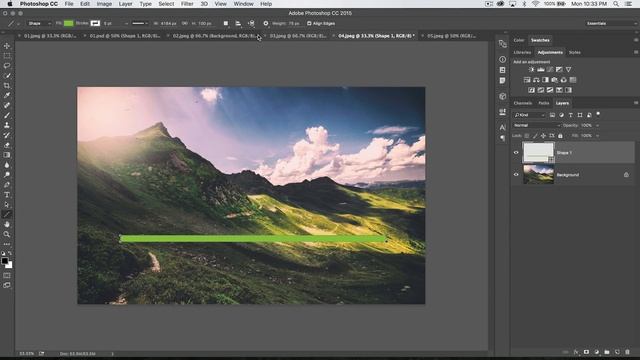Viewport: 640px width, 360px height.
Task: Add a Black & White adjustment
Action: coord(545,80)
